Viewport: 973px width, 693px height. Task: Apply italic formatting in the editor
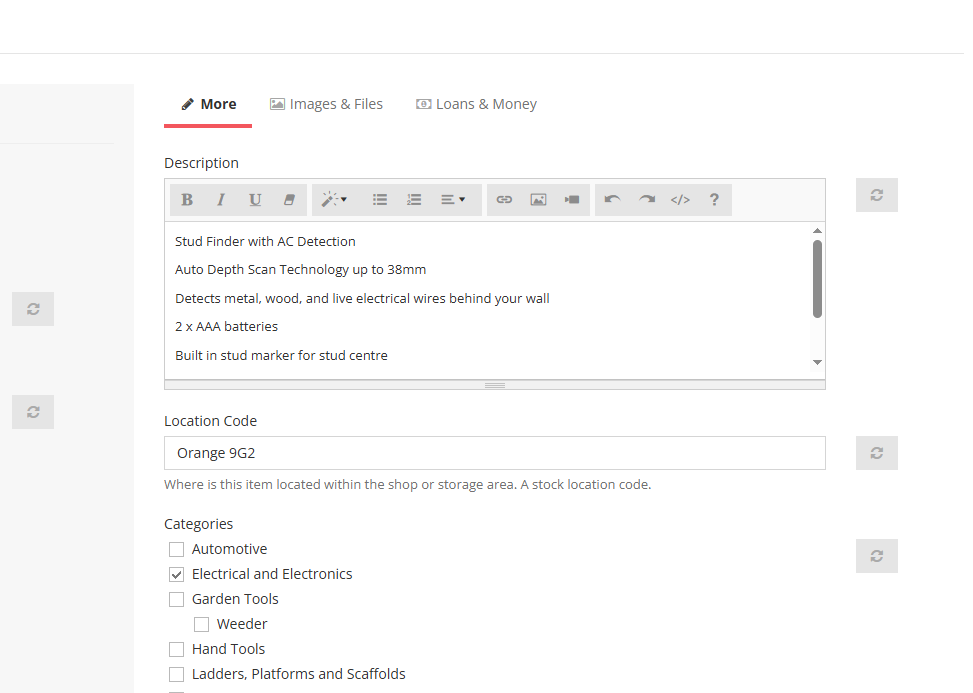click(x=221, y=200)
